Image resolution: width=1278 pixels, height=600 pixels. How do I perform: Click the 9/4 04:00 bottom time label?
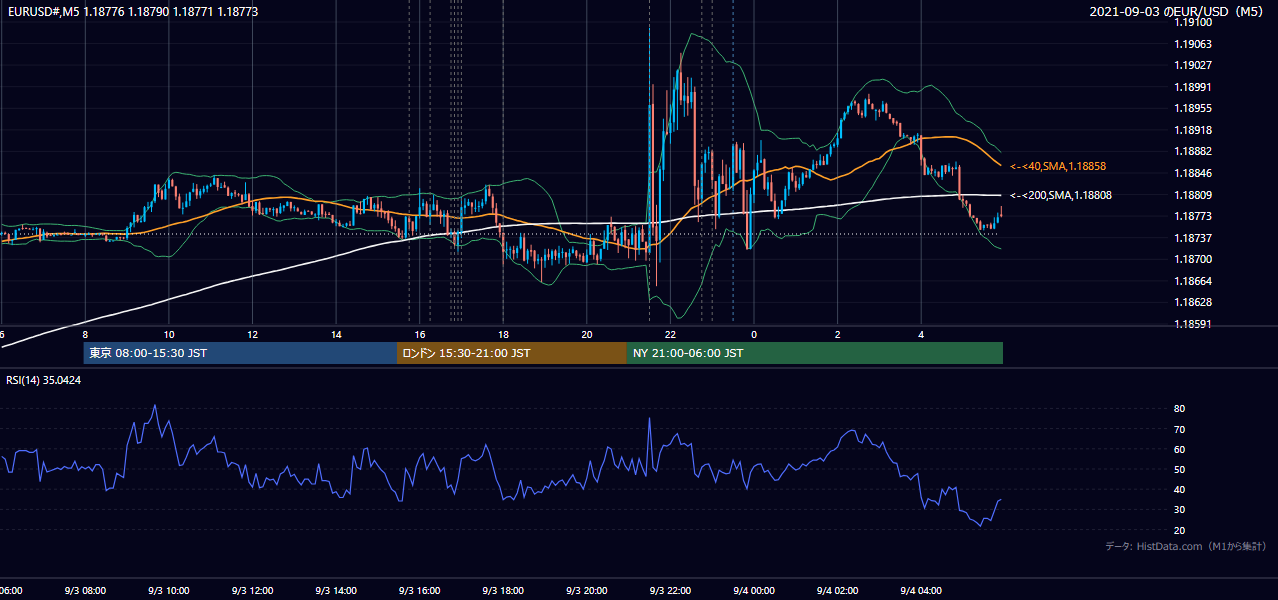[x=921, y=591]
